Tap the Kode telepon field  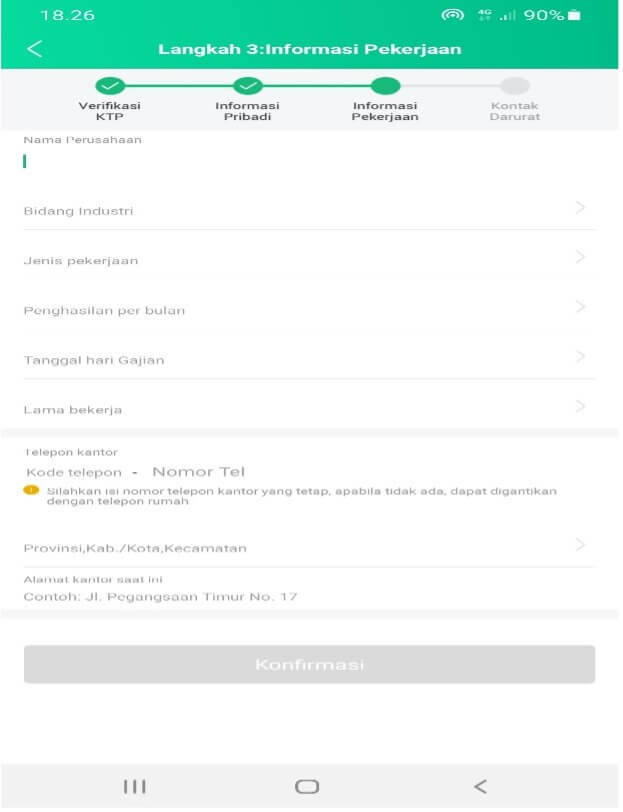click(74, 472)
